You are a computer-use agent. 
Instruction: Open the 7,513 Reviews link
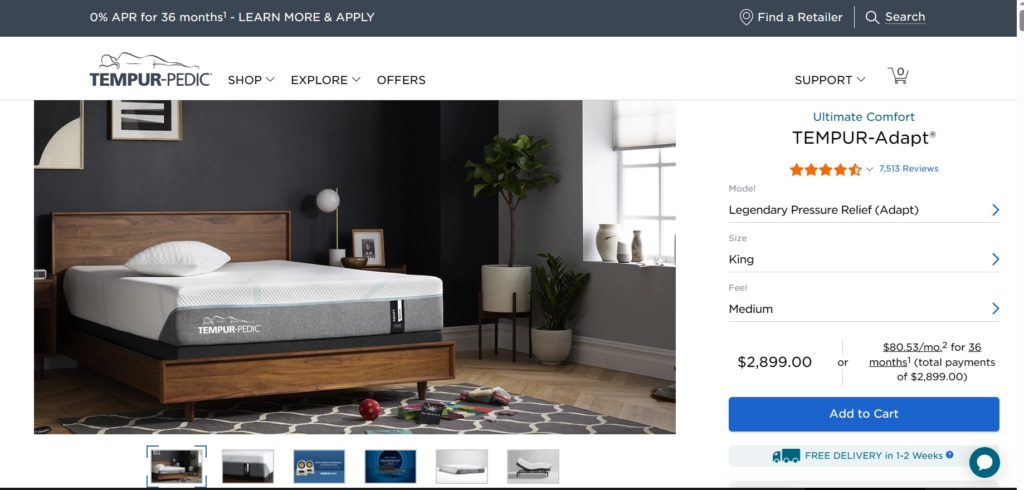click(908, 169)
